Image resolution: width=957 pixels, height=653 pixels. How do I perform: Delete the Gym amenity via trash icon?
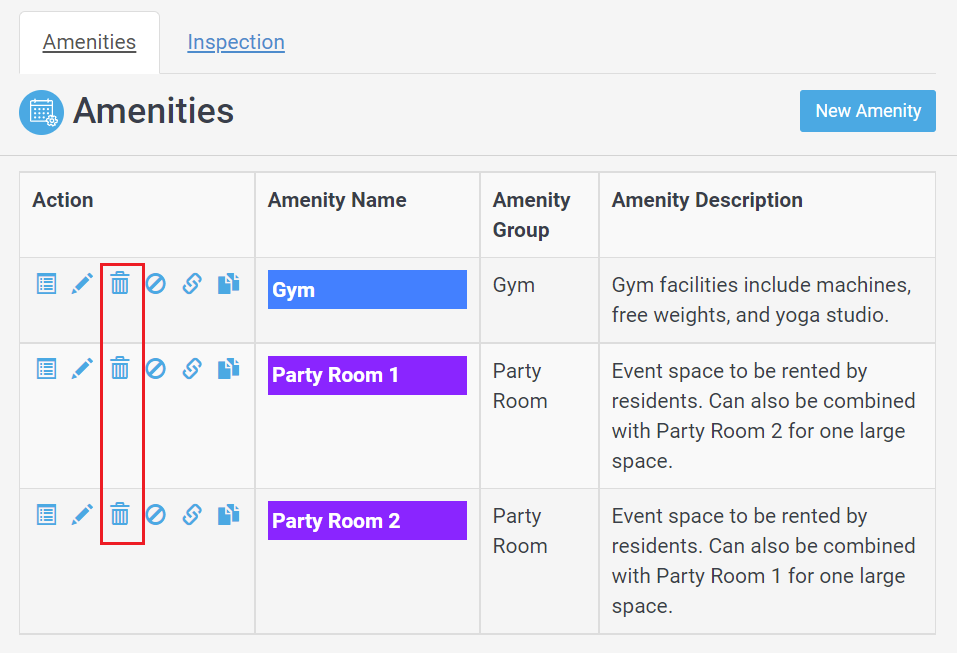click(x=120, y=284)
